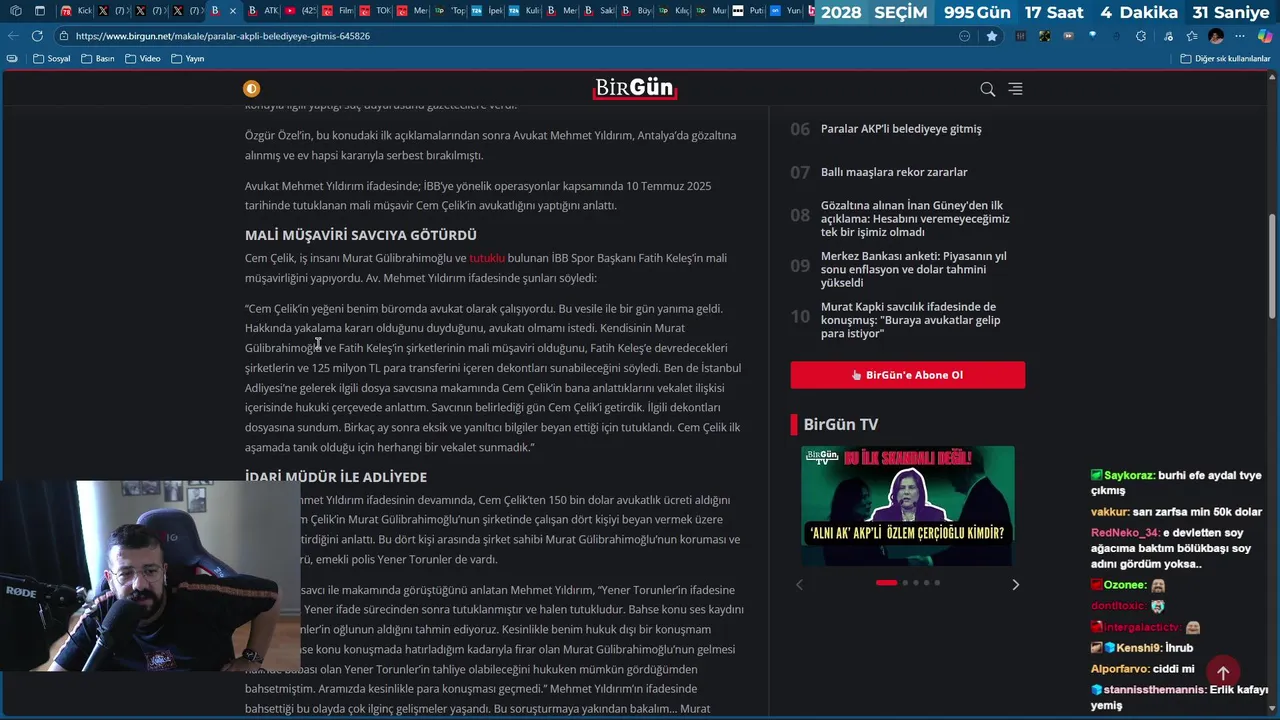Screen dimensions: 1280x720
Task: Toggle the vertical tabs icon
Action: click(x=40, y=11)
